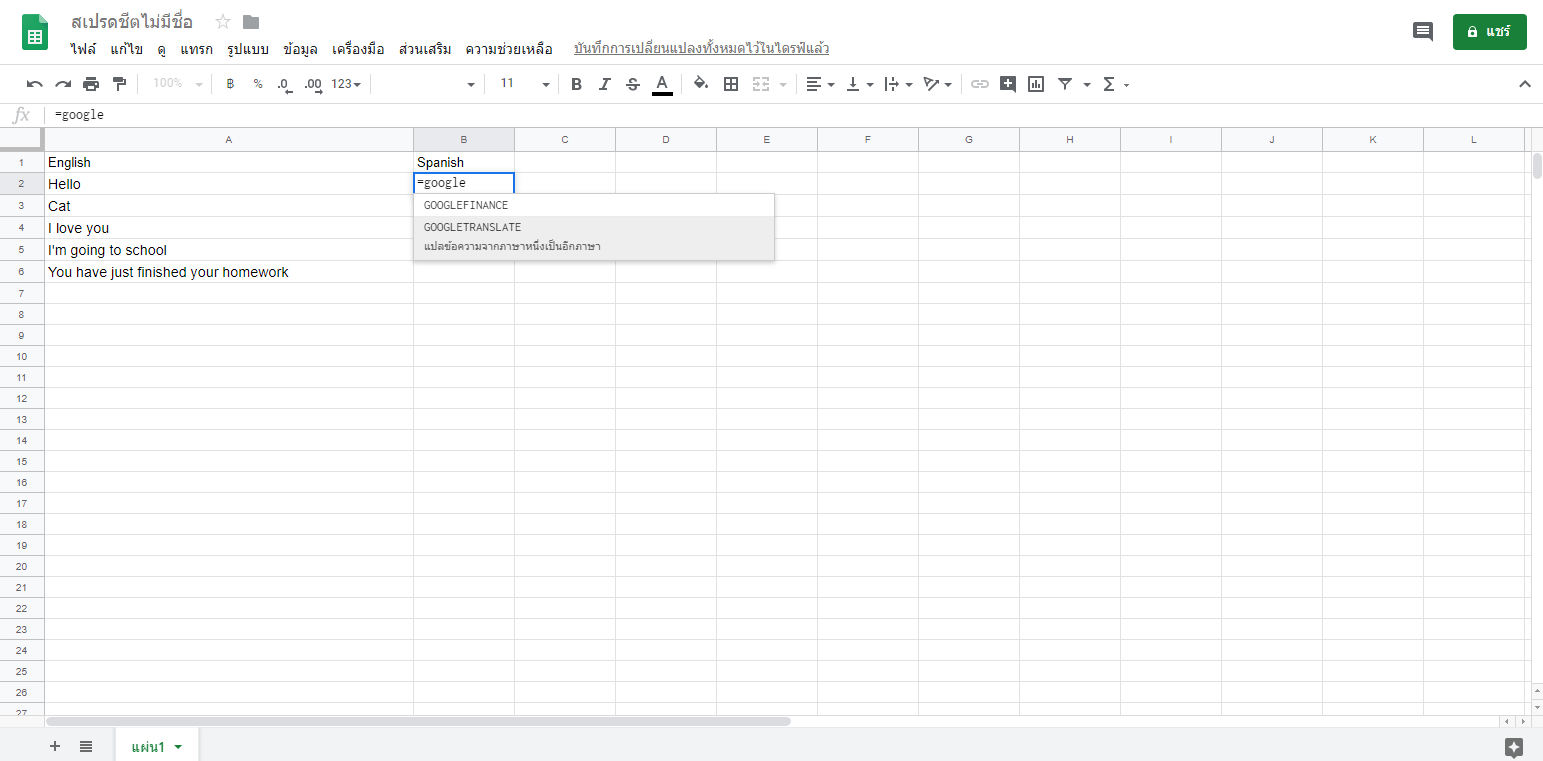The image size is (1543, 761).
Task: Open the Functions sigma menu
Action: [1115, 84]
